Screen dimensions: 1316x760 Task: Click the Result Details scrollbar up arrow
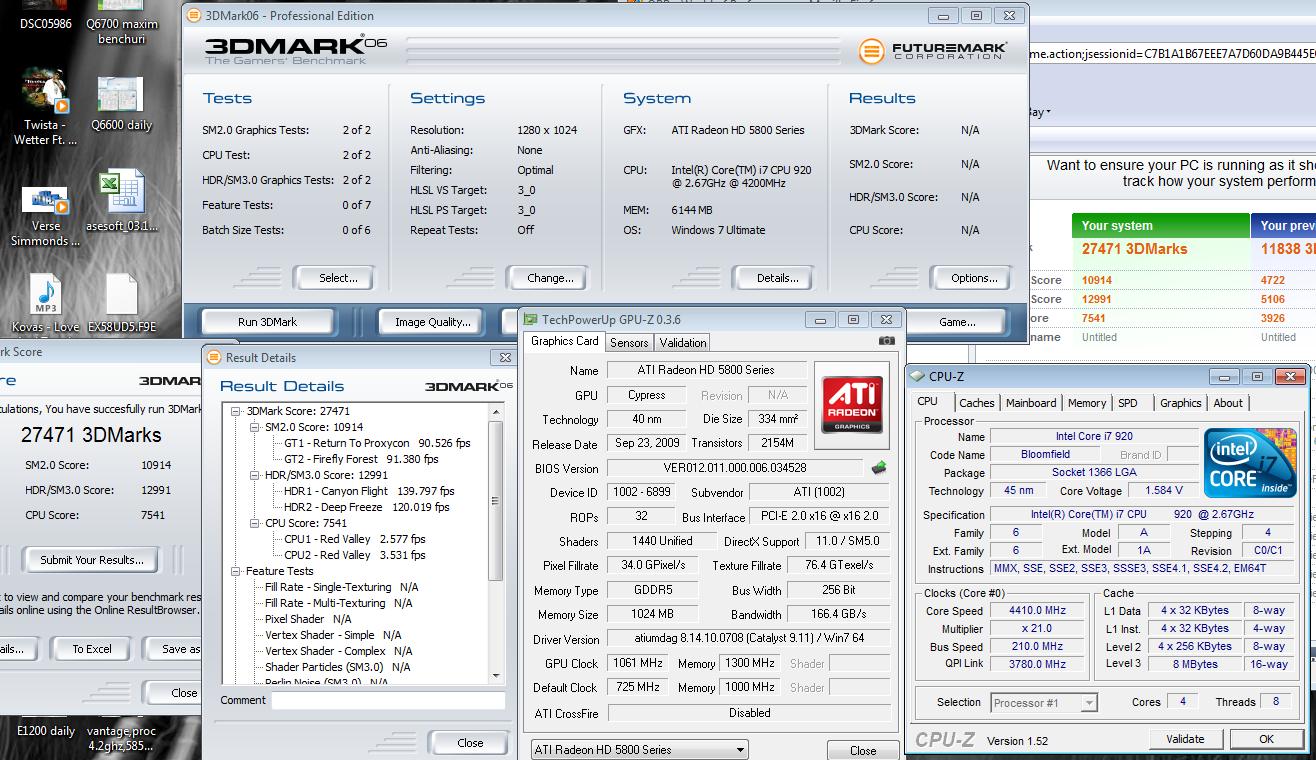(x=496, y=411)
